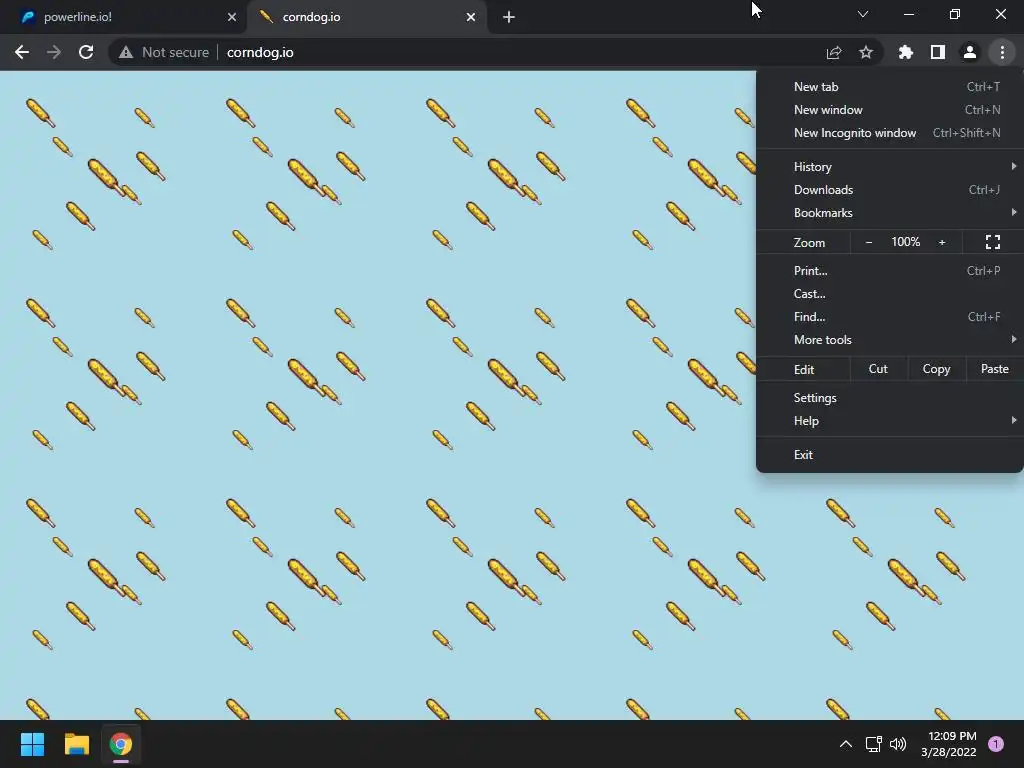
Task: Open network status in system tray
Action: [873, 744]
